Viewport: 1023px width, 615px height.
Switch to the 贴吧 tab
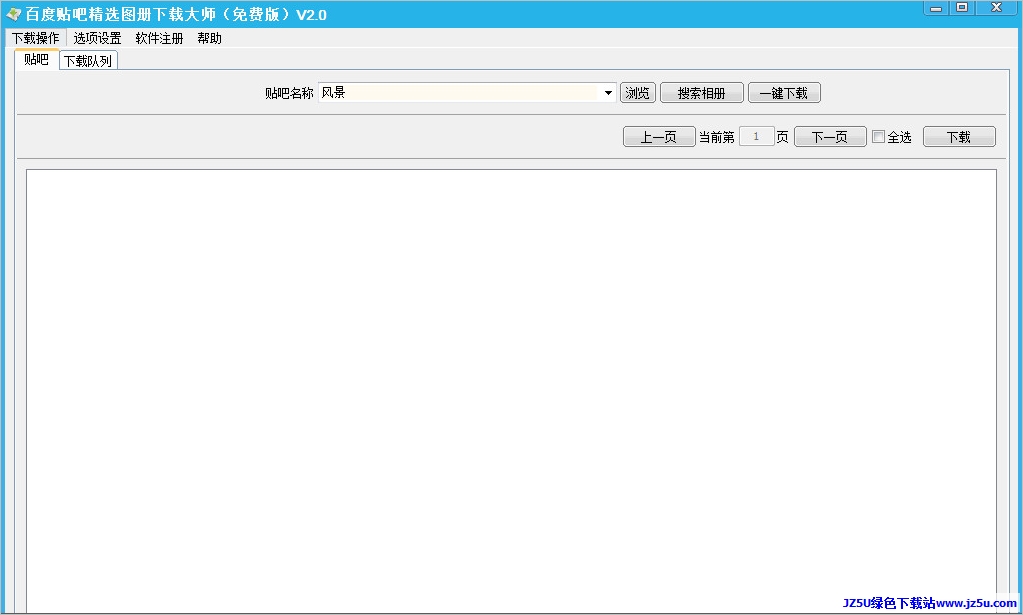coord(37,59)
